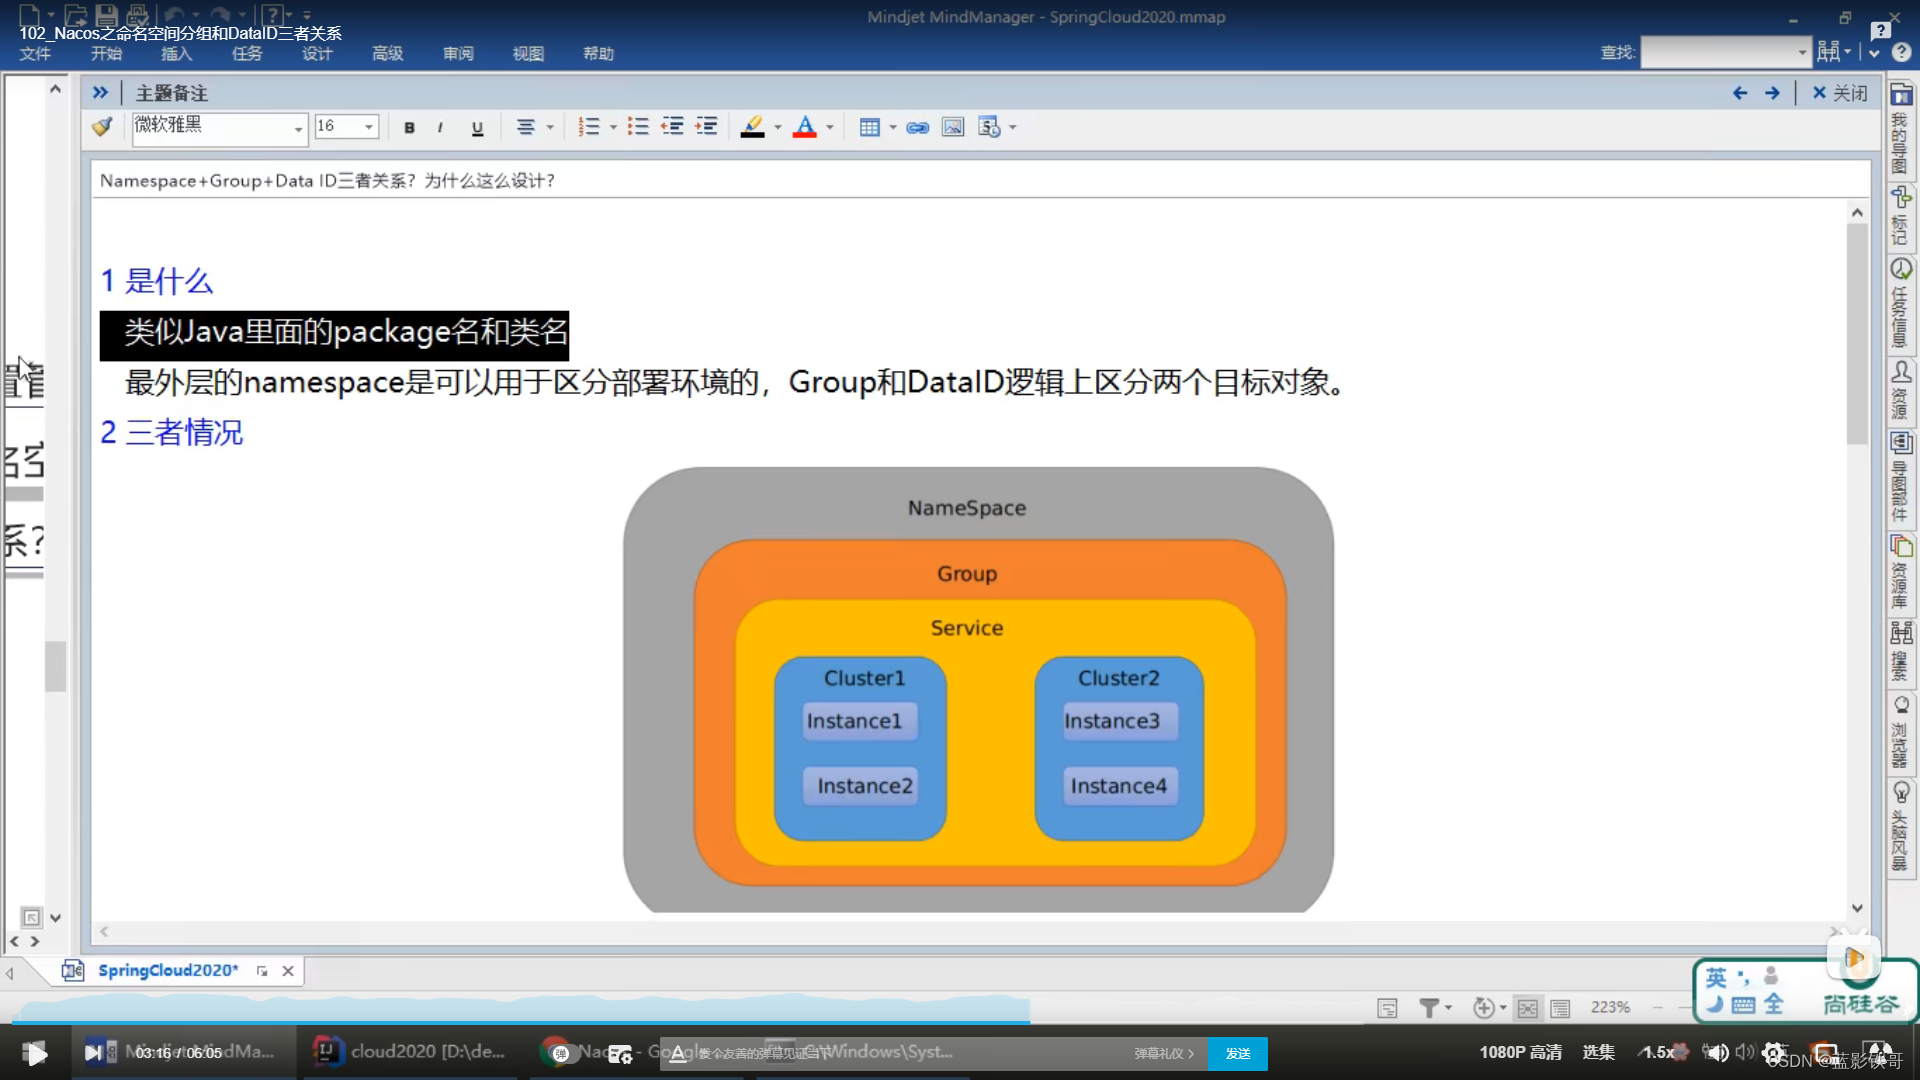Click the notes vertical scrollbar thumb
Viewport: 1920px width, 1080px height.
[1857, 333]
